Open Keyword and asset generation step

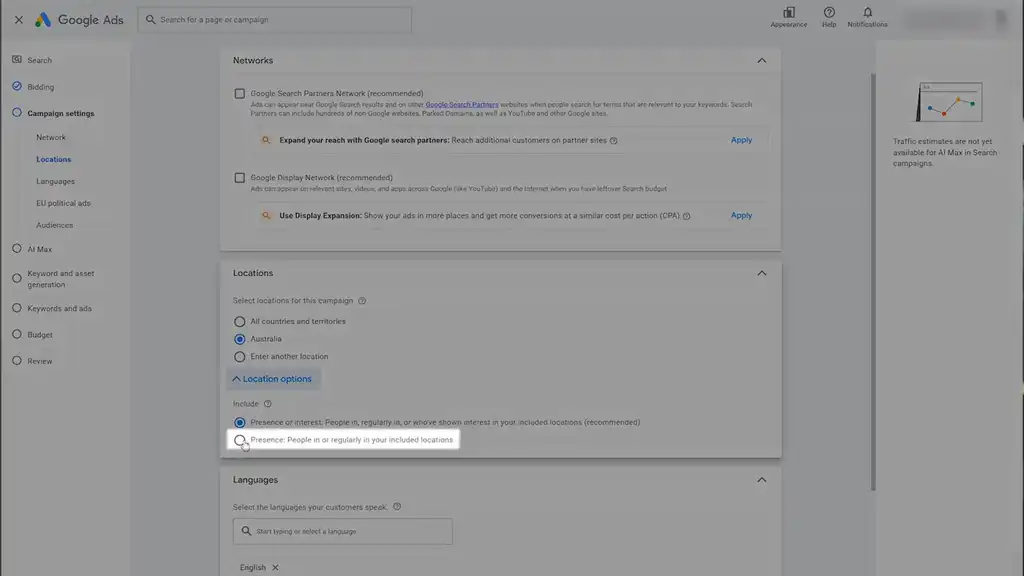click(61, 279)
